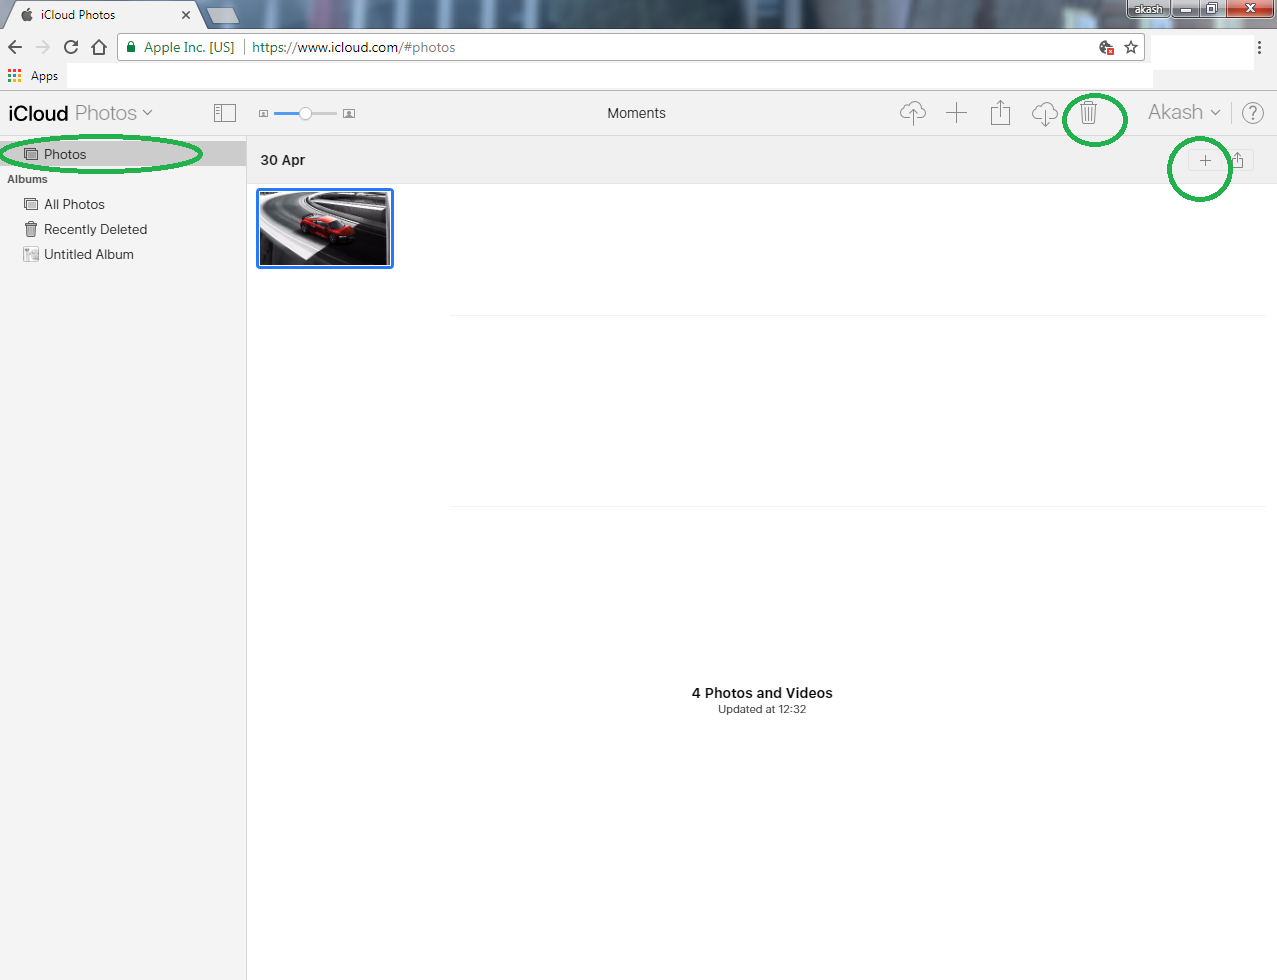Upload photos with the cloud upload icon
The height and width of the screenshot is (980, 1277).
912,113
